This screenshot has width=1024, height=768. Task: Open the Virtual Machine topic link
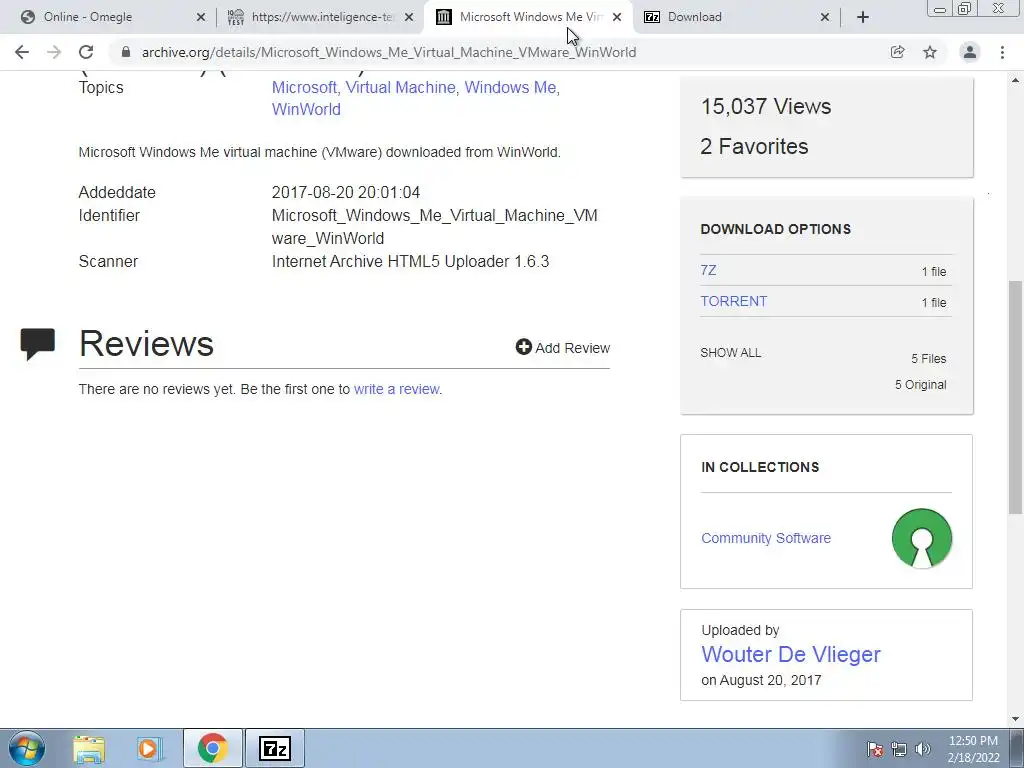(x=400, y=88)
